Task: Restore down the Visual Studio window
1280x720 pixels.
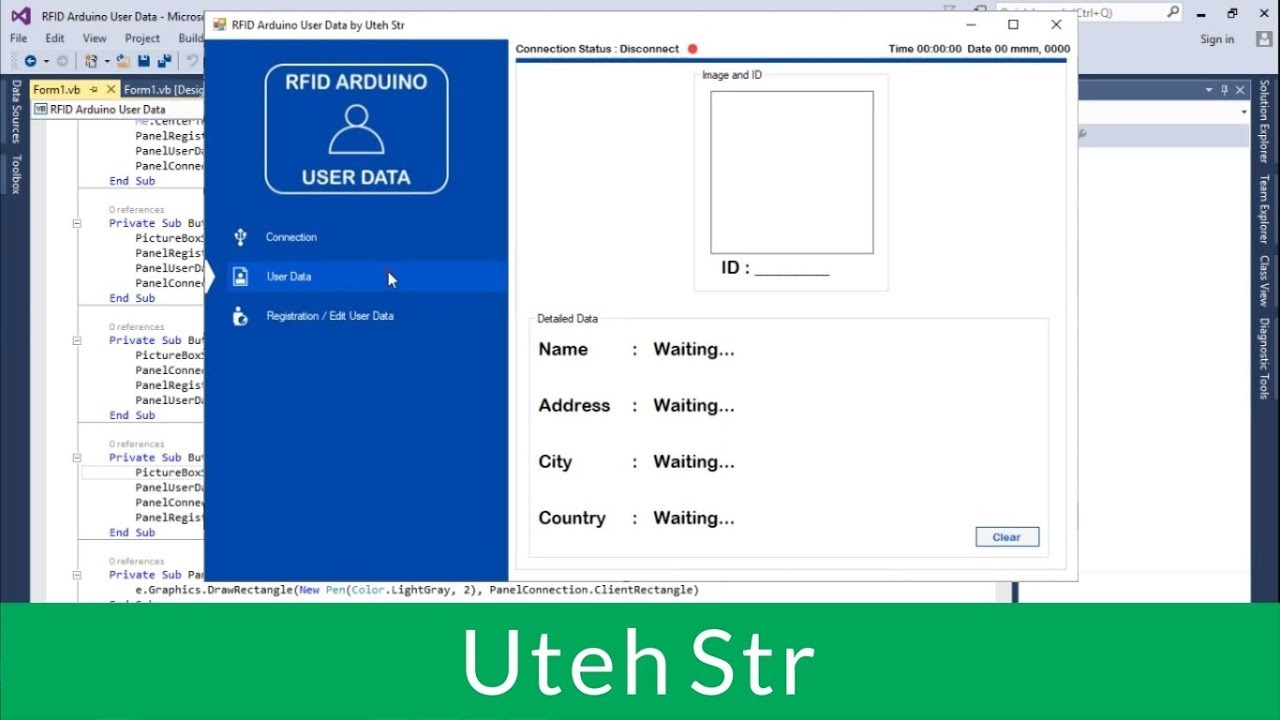Action: 1232,13
